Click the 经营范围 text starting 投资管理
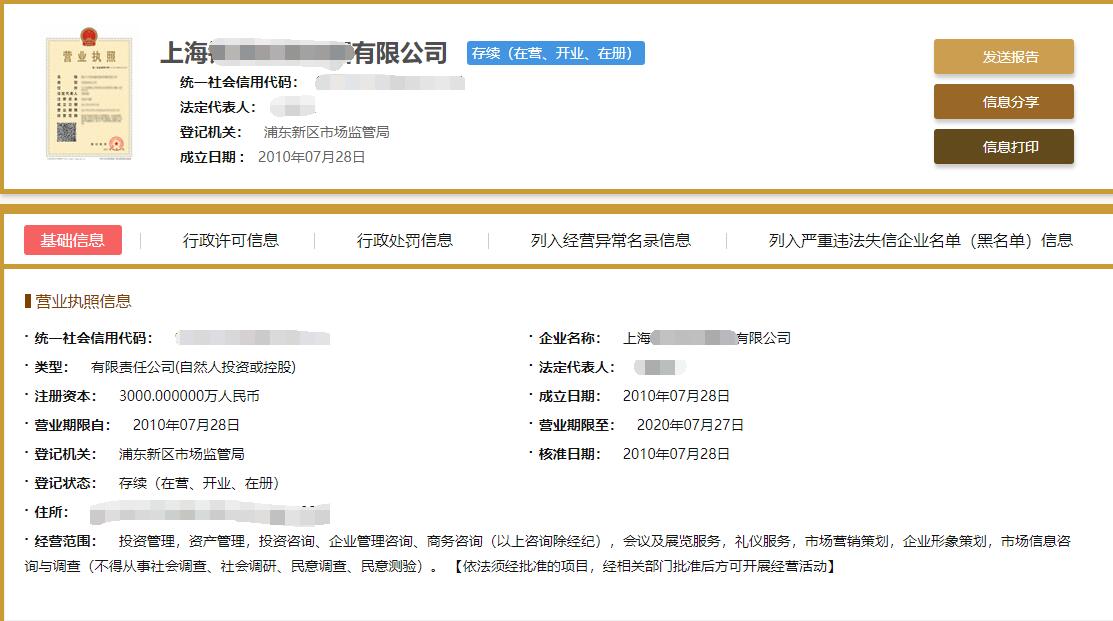This screenshot has height=621, width=1113. coord(547,554)
